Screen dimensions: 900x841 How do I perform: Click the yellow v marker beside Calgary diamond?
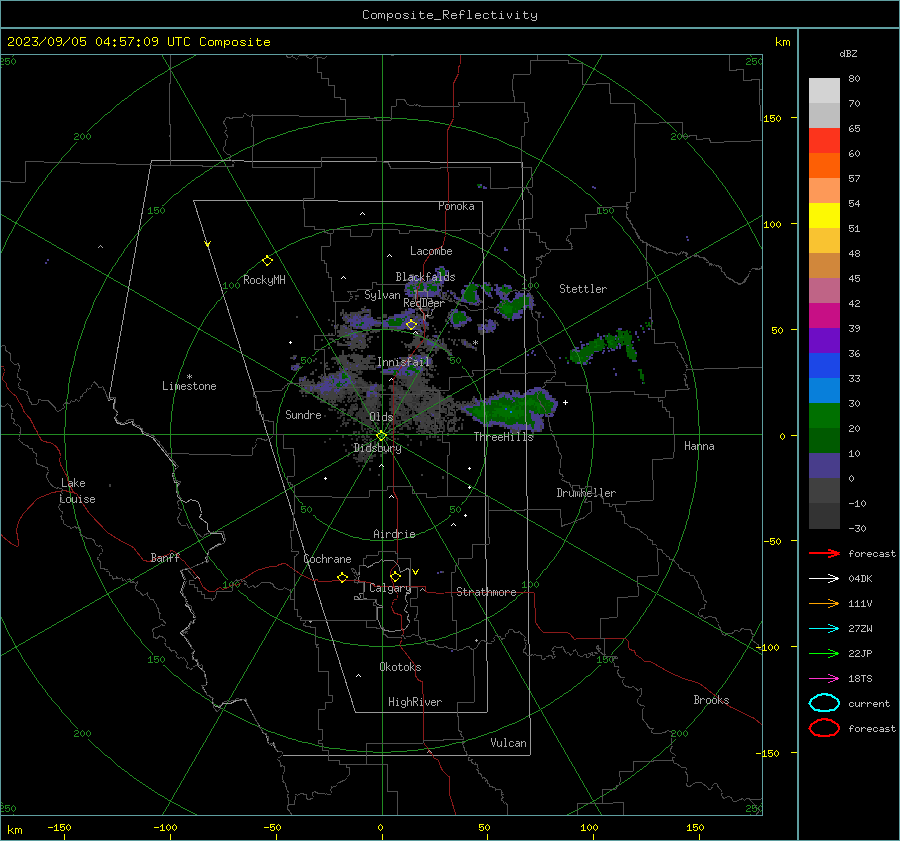(x=416, y=572)
